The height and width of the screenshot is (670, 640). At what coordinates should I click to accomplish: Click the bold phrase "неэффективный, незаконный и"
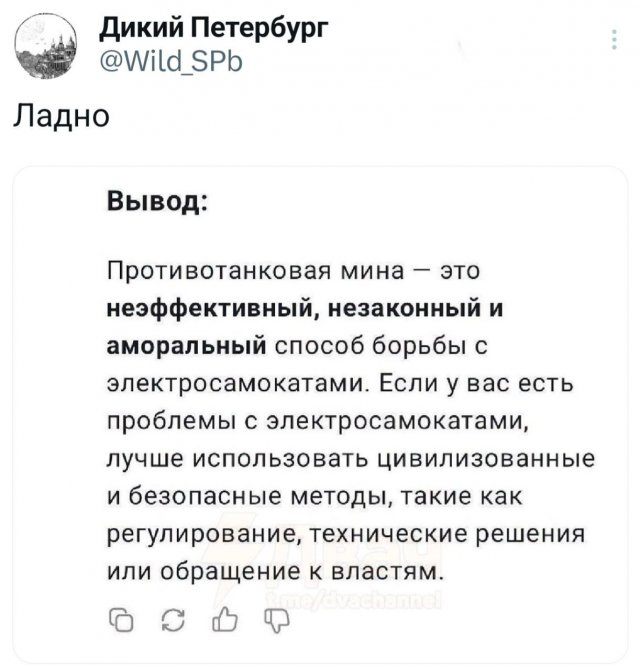[x=304, y=308]
